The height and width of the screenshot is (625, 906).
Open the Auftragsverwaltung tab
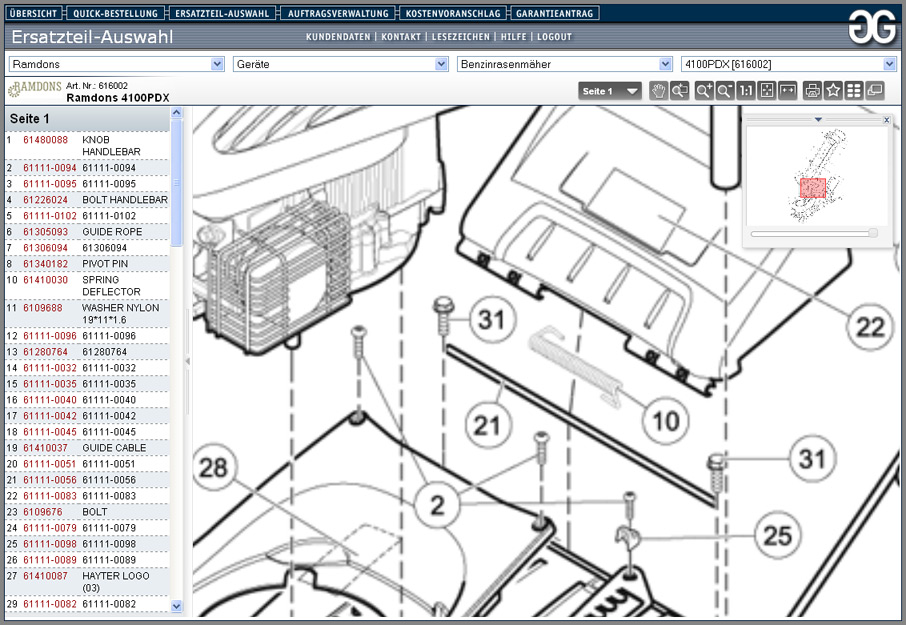click(x=338, y=13)
